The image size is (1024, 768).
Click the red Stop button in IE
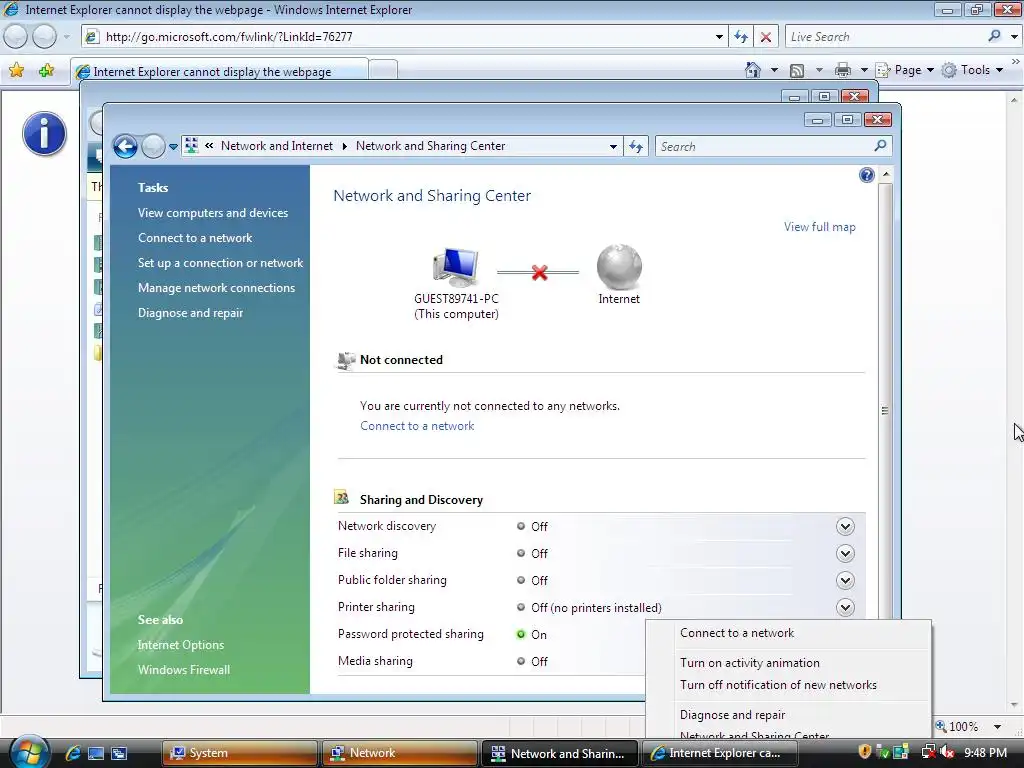click(x=766, y=37)
